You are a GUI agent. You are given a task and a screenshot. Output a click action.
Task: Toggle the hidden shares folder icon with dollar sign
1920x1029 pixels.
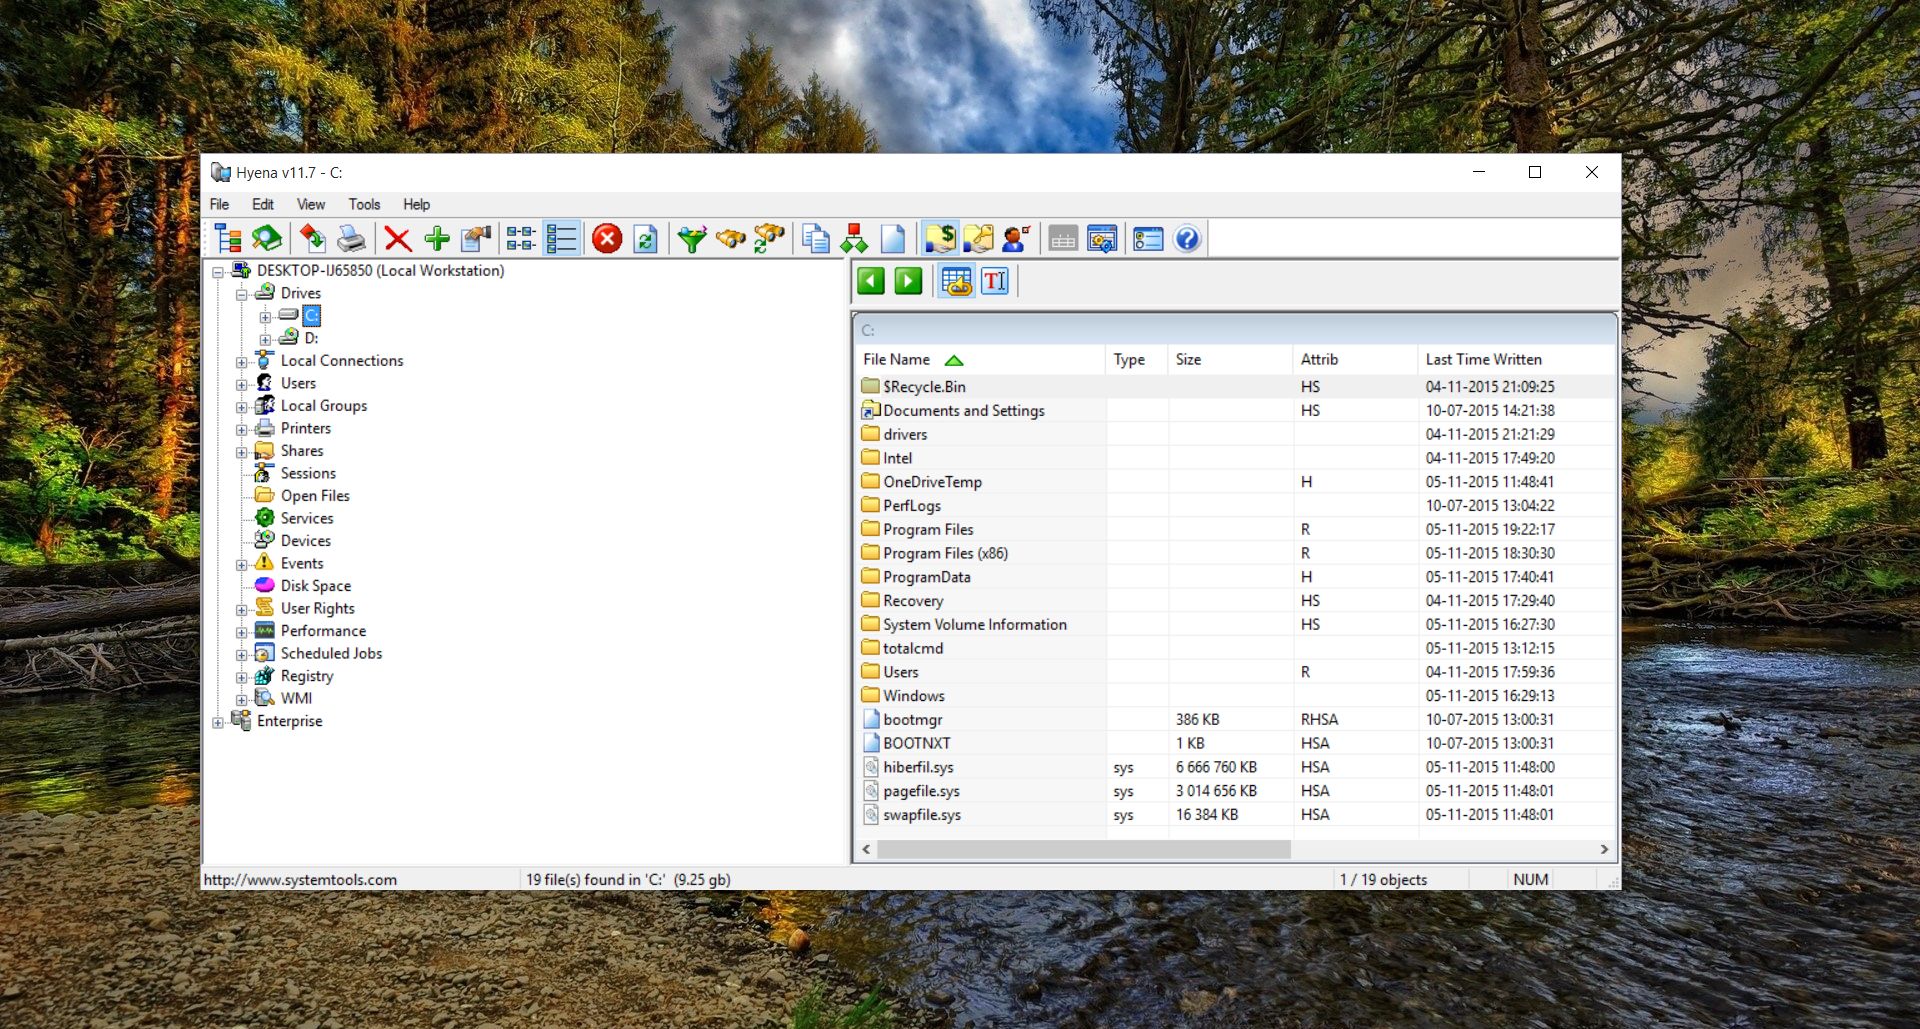[x=940, y=239]
